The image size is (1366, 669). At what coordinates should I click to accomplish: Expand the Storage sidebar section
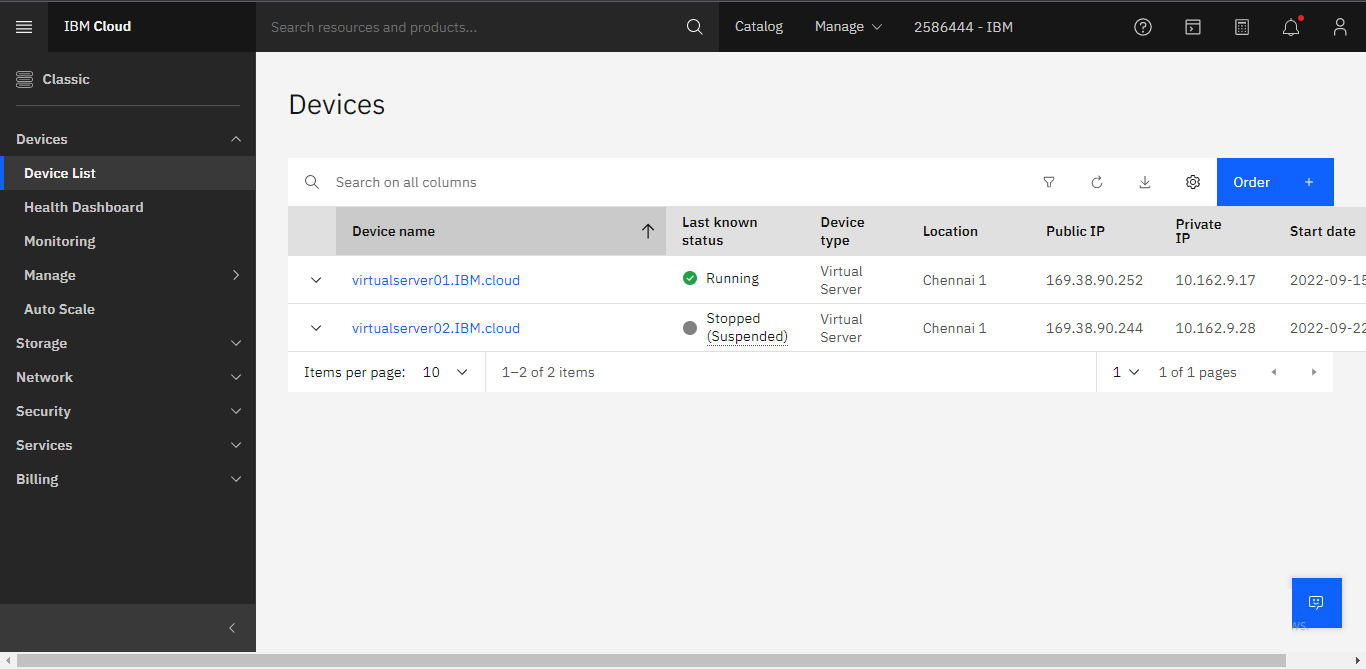128,343
